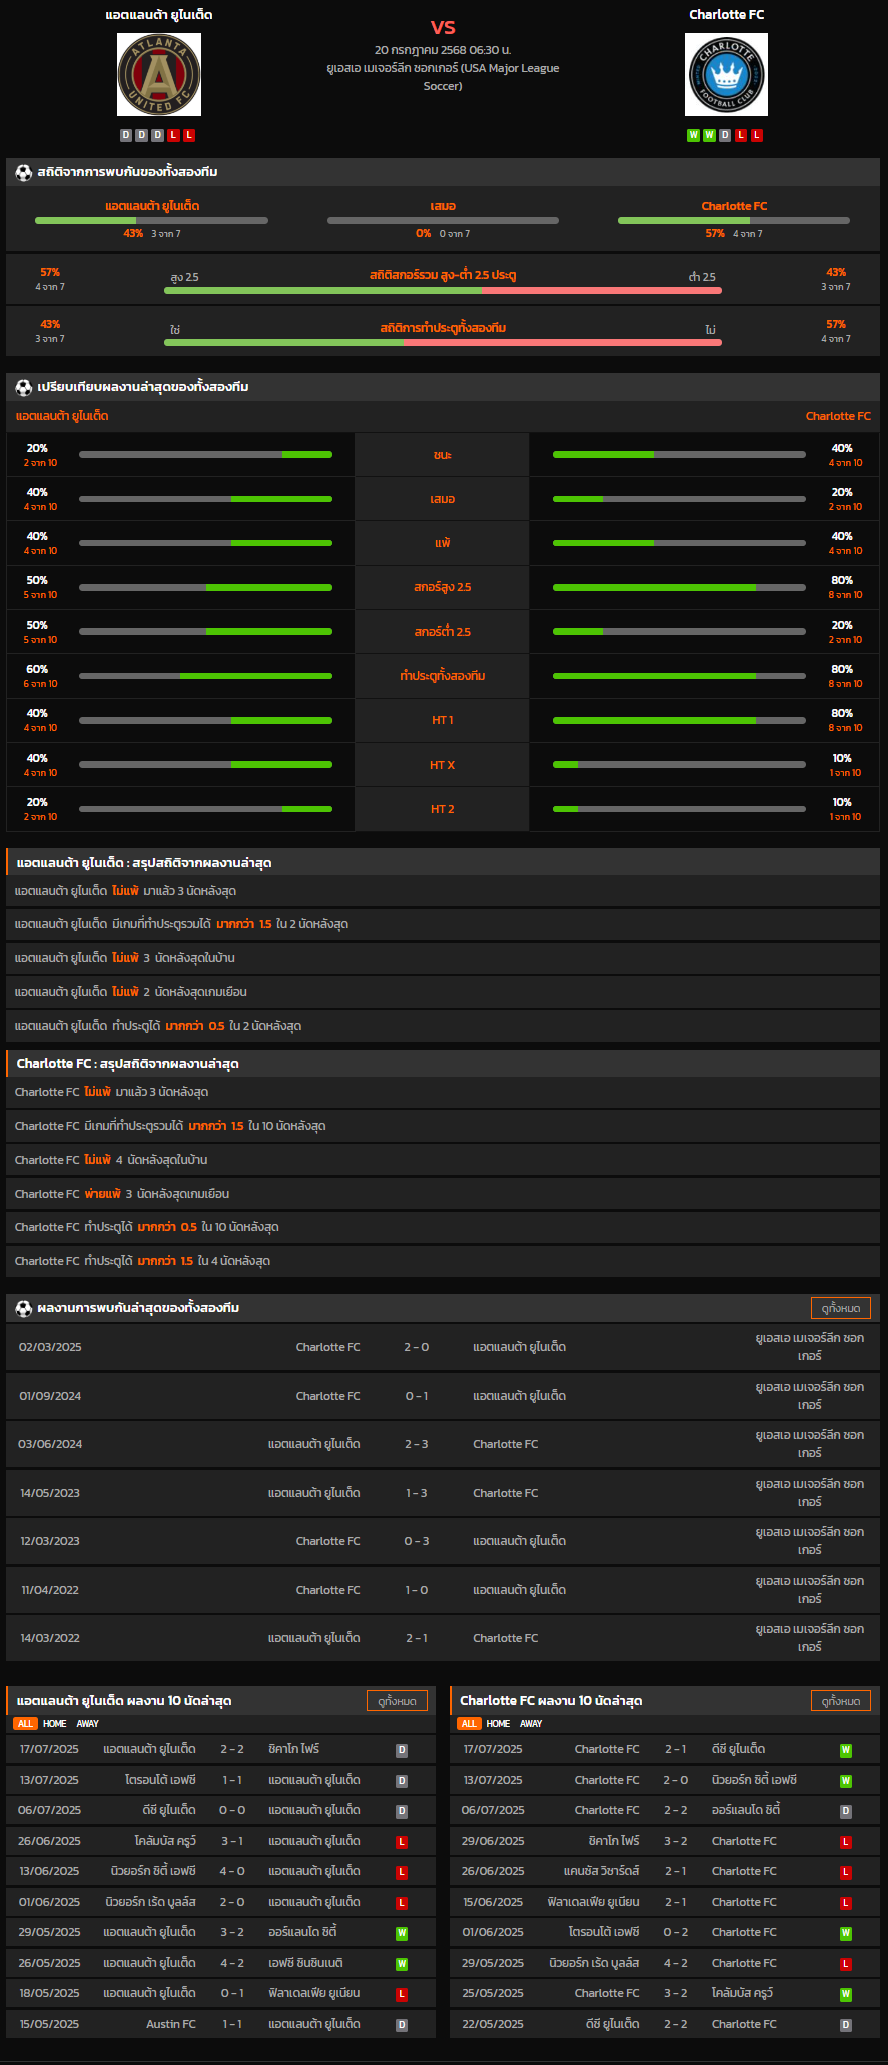Click the HT X comparison label
This screenshot has height=2065, width=888.
[443, 765]
